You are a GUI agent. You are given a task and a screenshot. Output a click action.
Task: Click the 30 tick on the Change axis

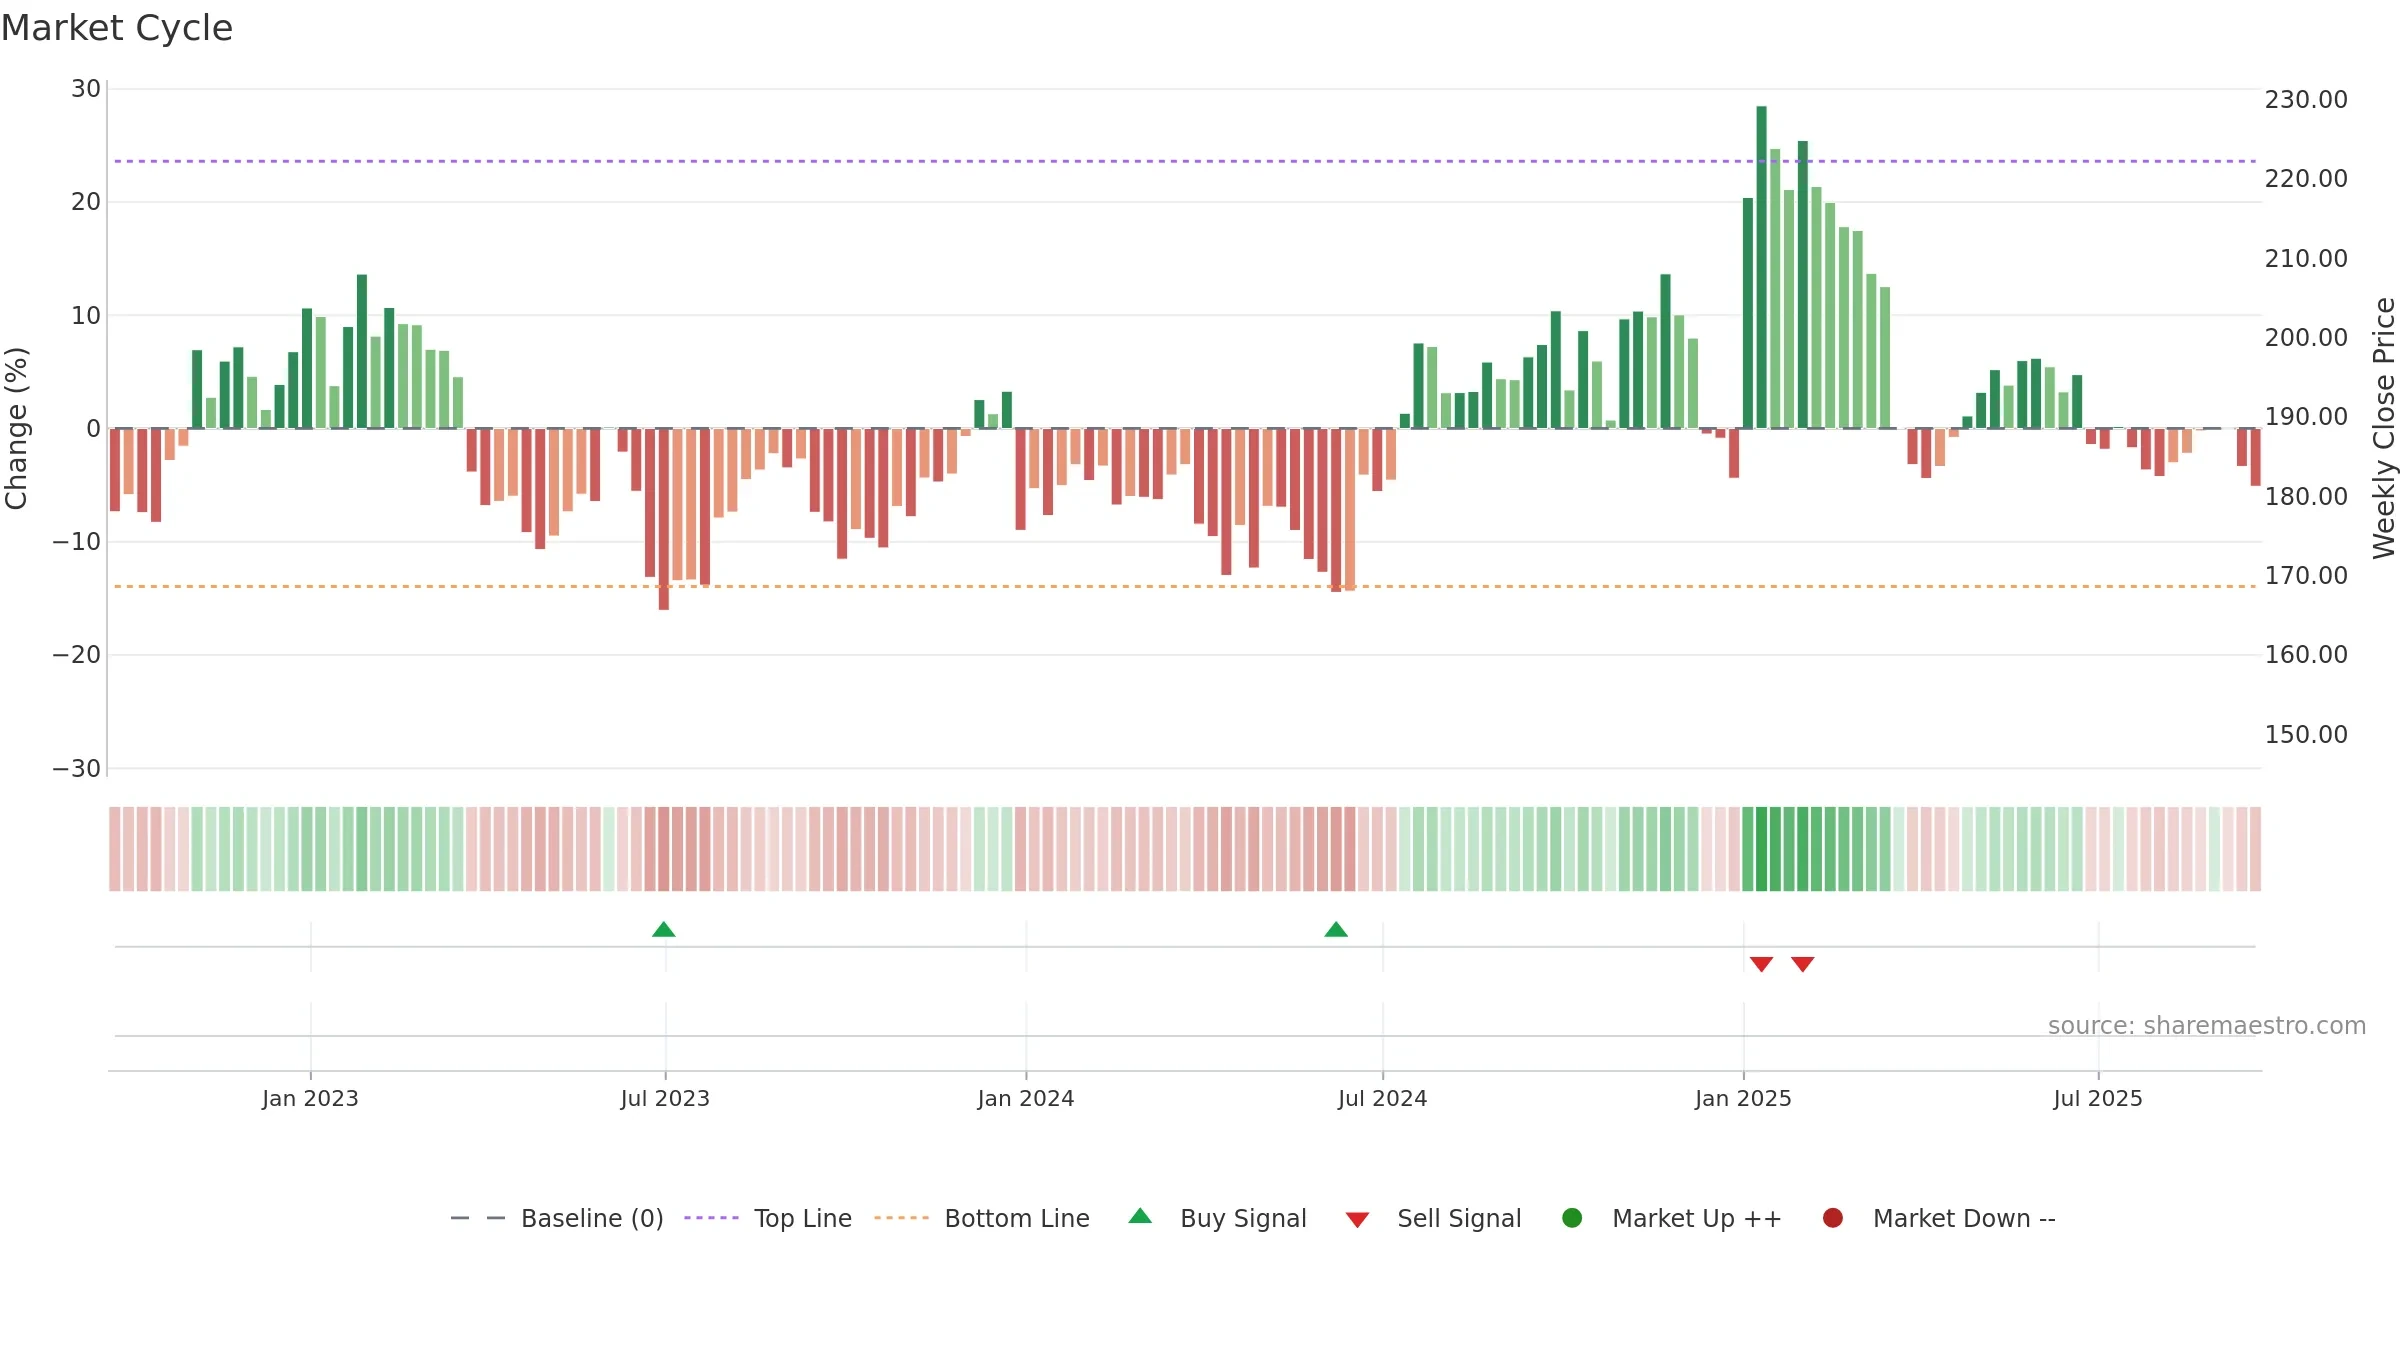pos(86,89)
